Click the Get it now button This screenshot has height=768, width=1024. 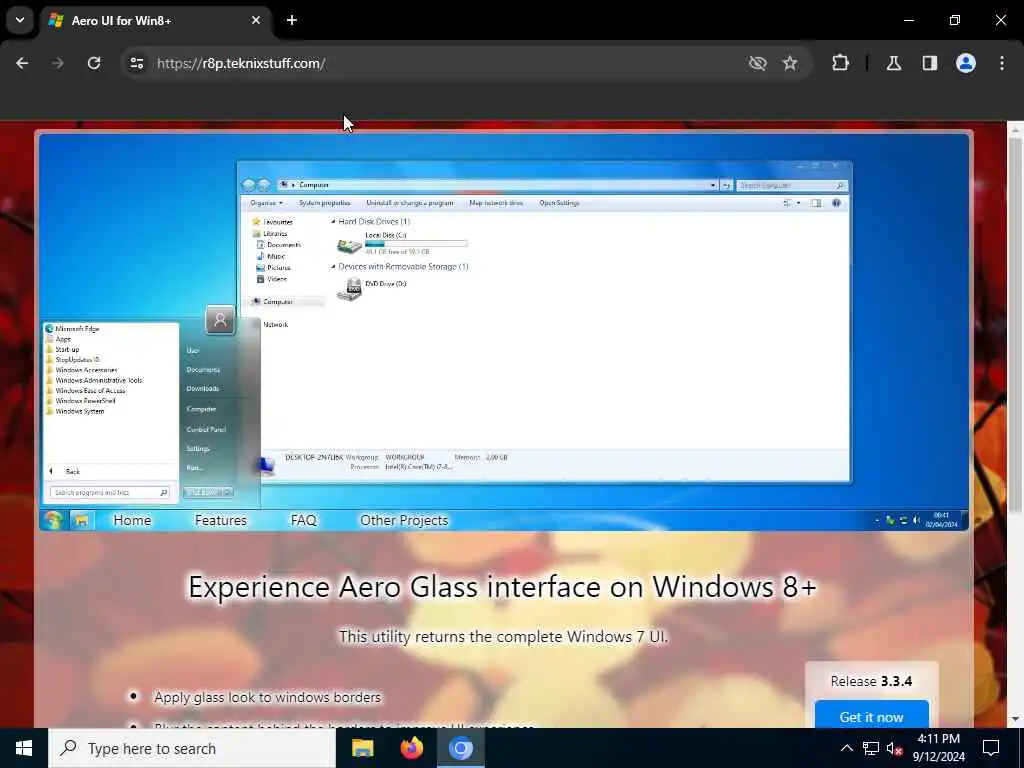tap(872, 714)
